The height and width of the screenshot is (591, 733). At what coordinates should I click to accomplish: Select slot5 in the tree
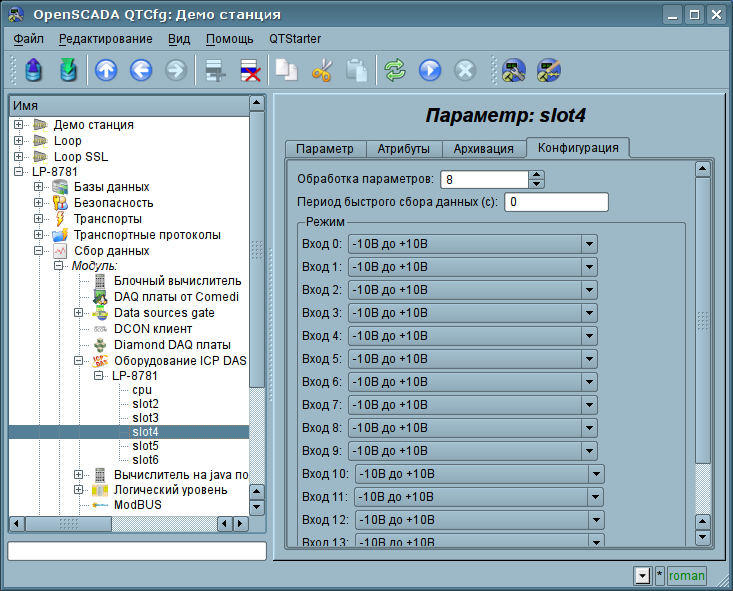146,446
